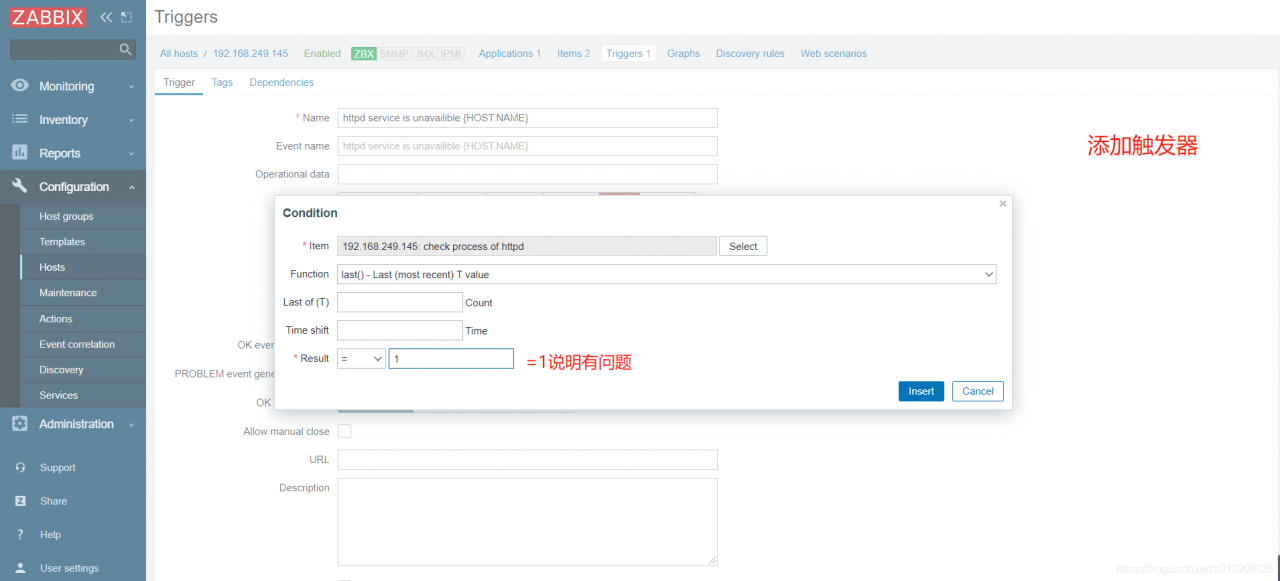
Task: Click the Description text area
Action: (528, 522)
